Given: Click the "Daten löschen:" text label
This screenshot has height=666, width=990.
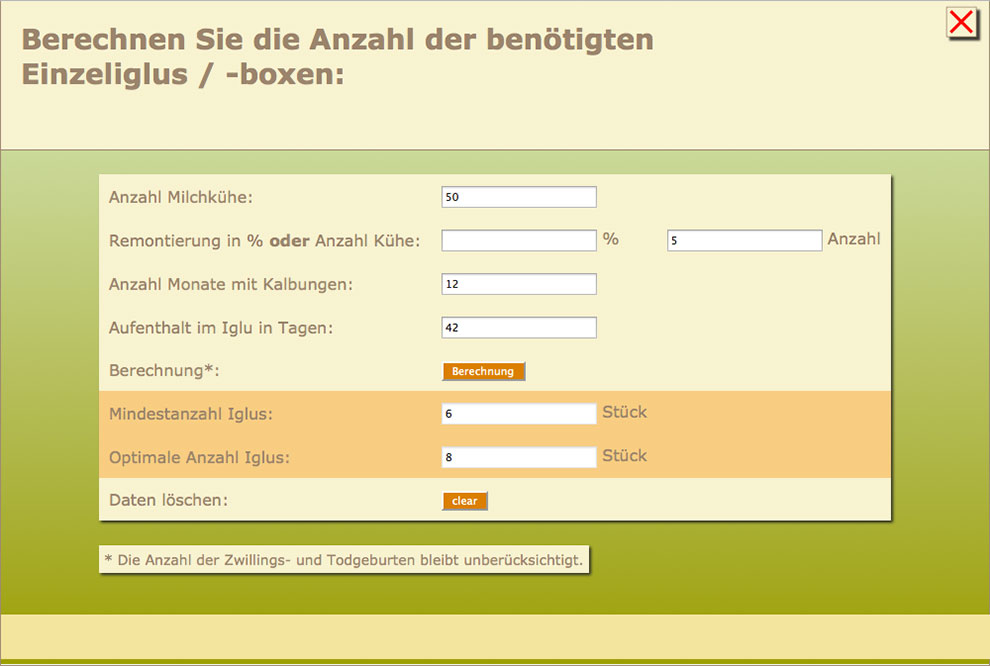Looking at the screenshot, I should pyautogui.click(x=168, y=500).
